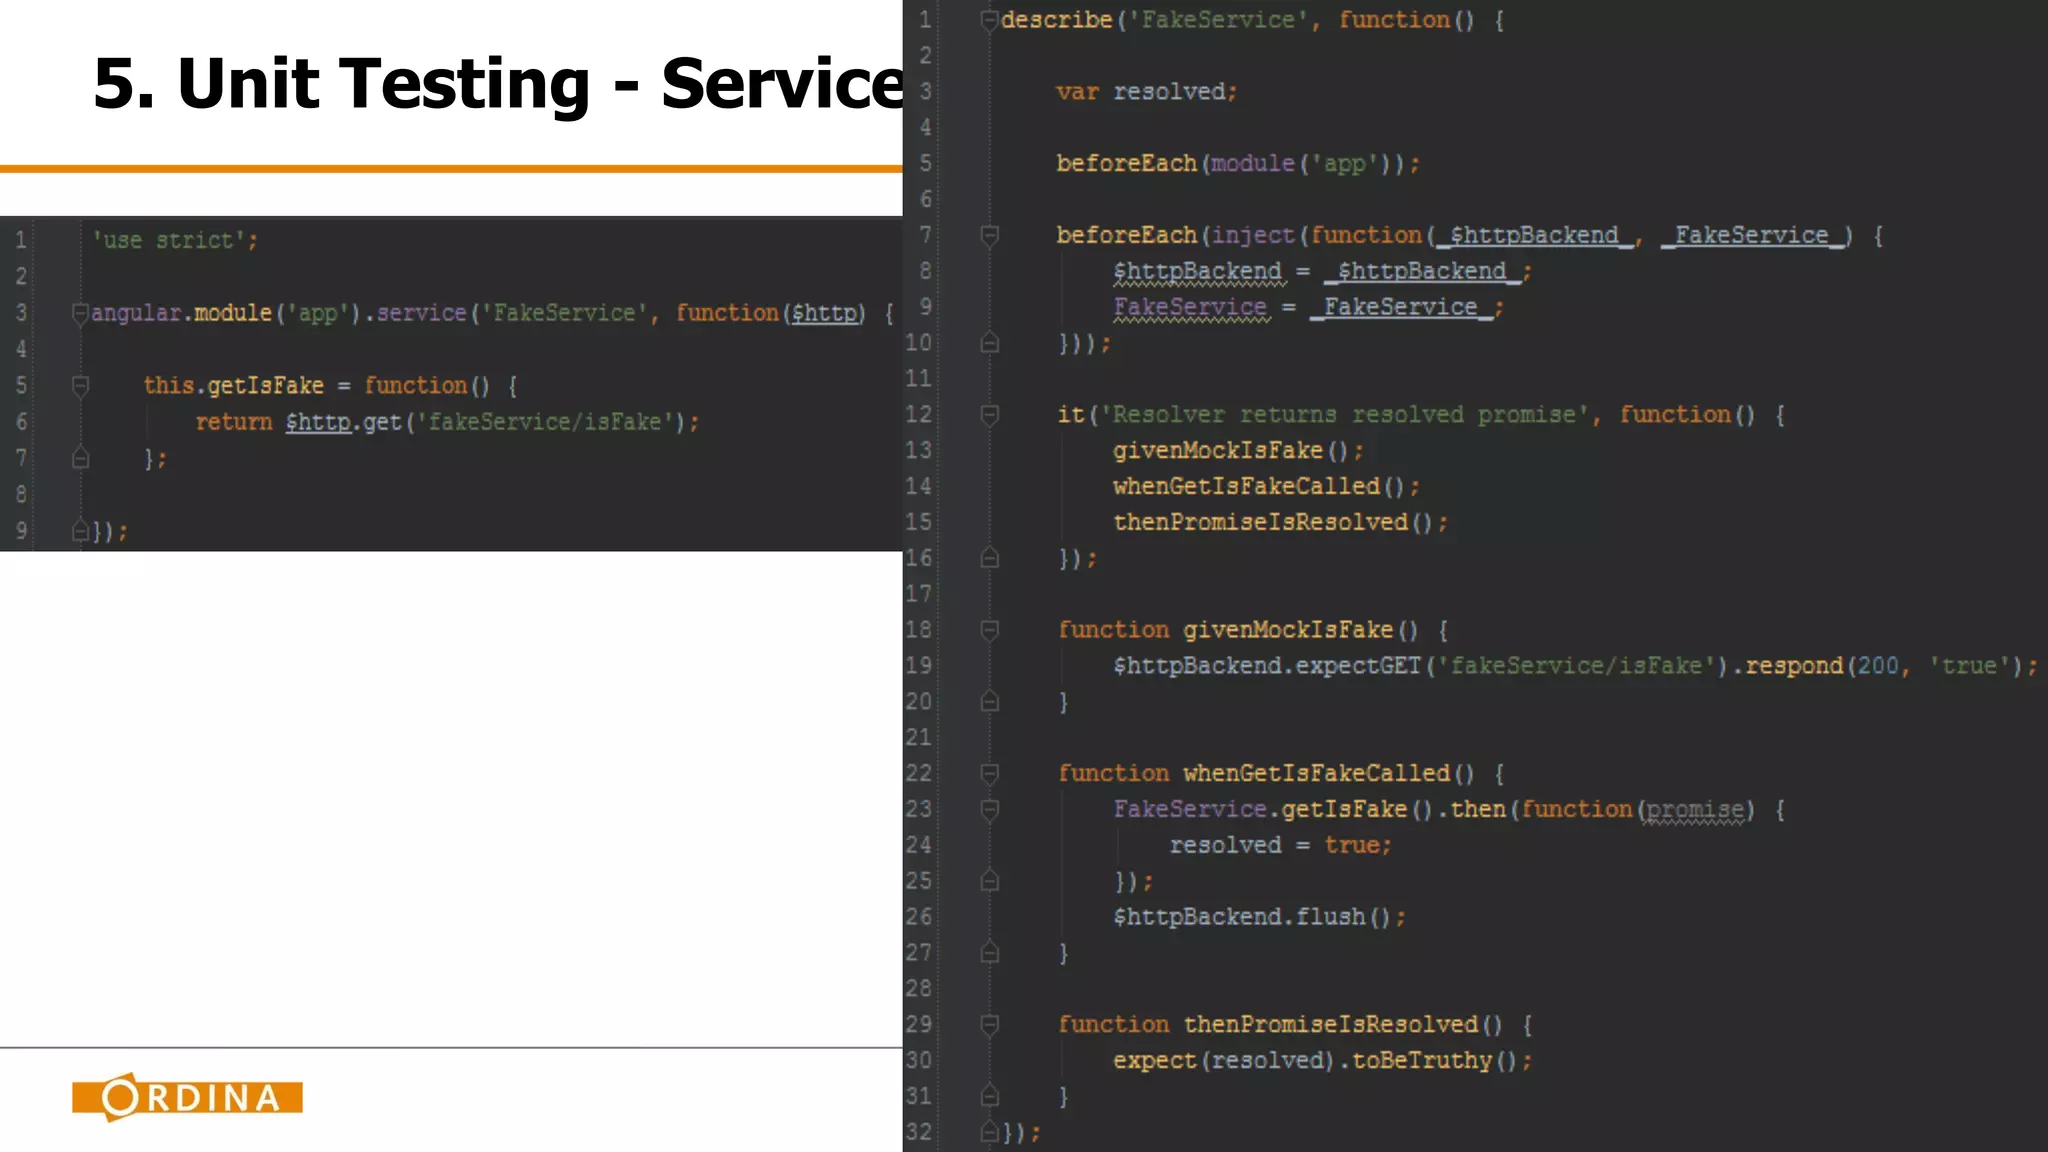Click fold end marker on line 32 of test file
The image size is (2048, 1152).
(x=989, y=1132)
